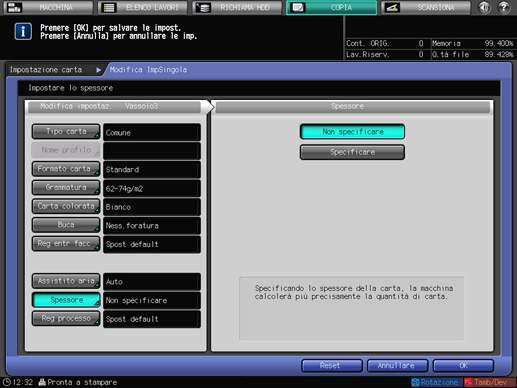Choose Non specificare thickness option
The width and height of the screenshot is (517, 388).
click(352, 132)
